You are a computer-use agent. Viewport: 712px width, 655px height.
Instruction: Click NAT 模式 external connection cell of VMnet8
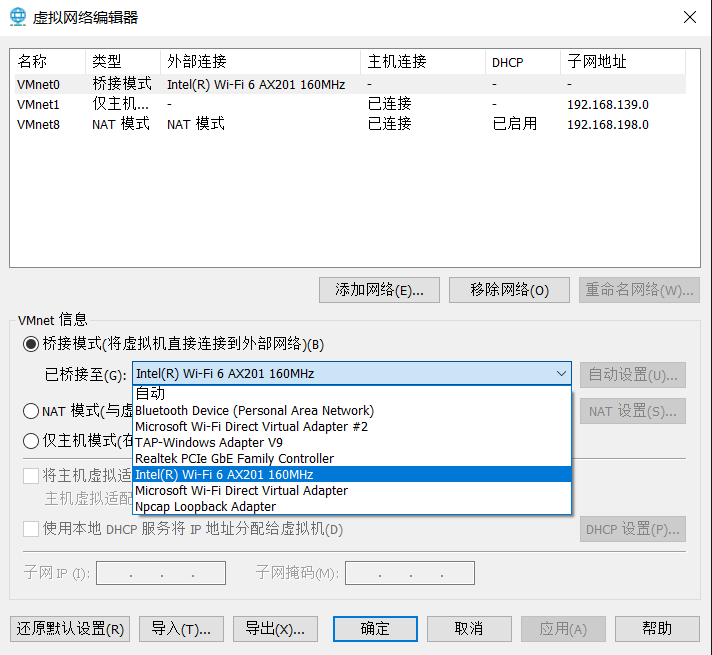coord(196,124)
